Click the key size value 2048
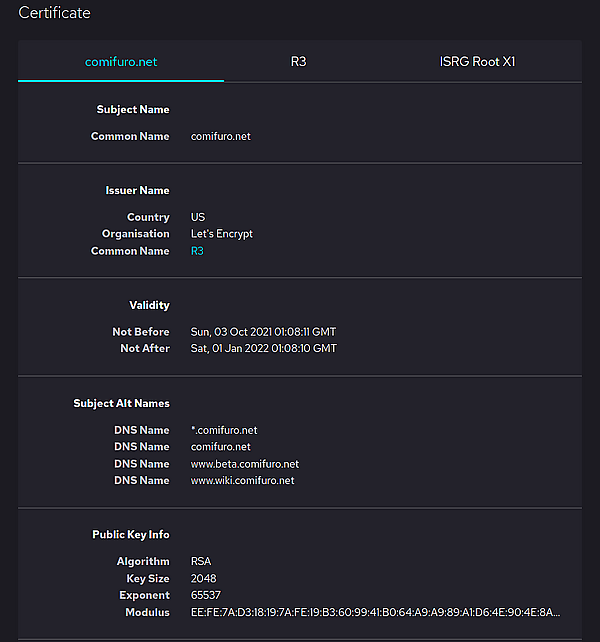600x642 pixels. (x=204, y=579)
